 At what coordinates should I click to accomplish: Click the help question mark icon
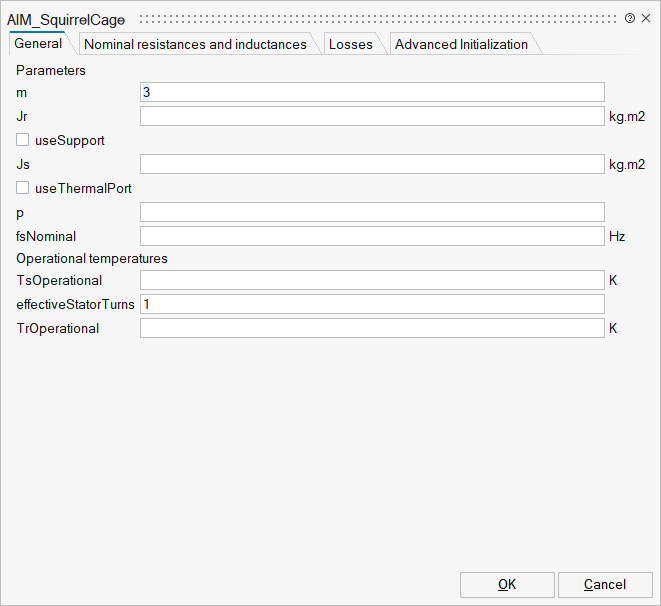click(x=630, y=19)
